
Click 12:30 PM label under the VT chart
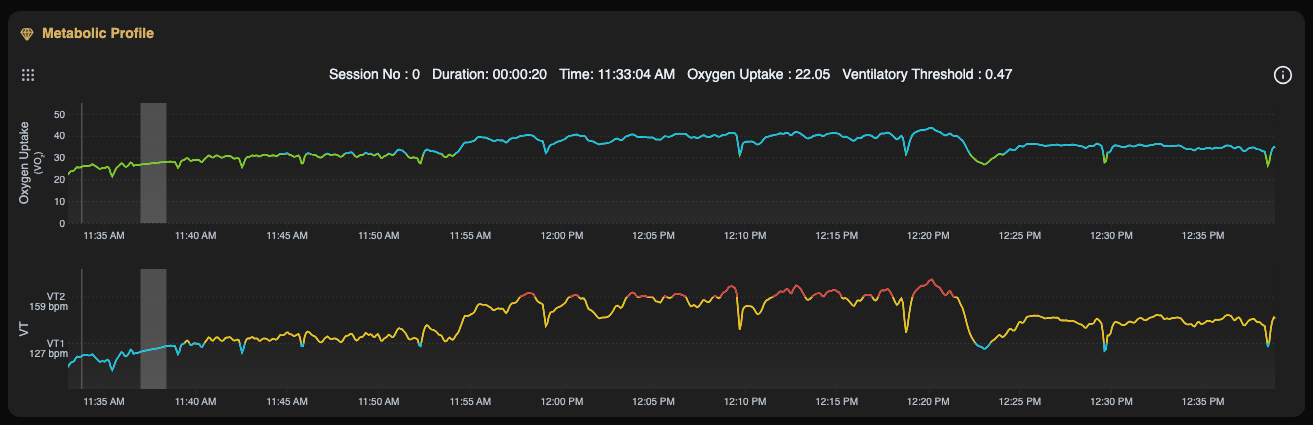1111,401
